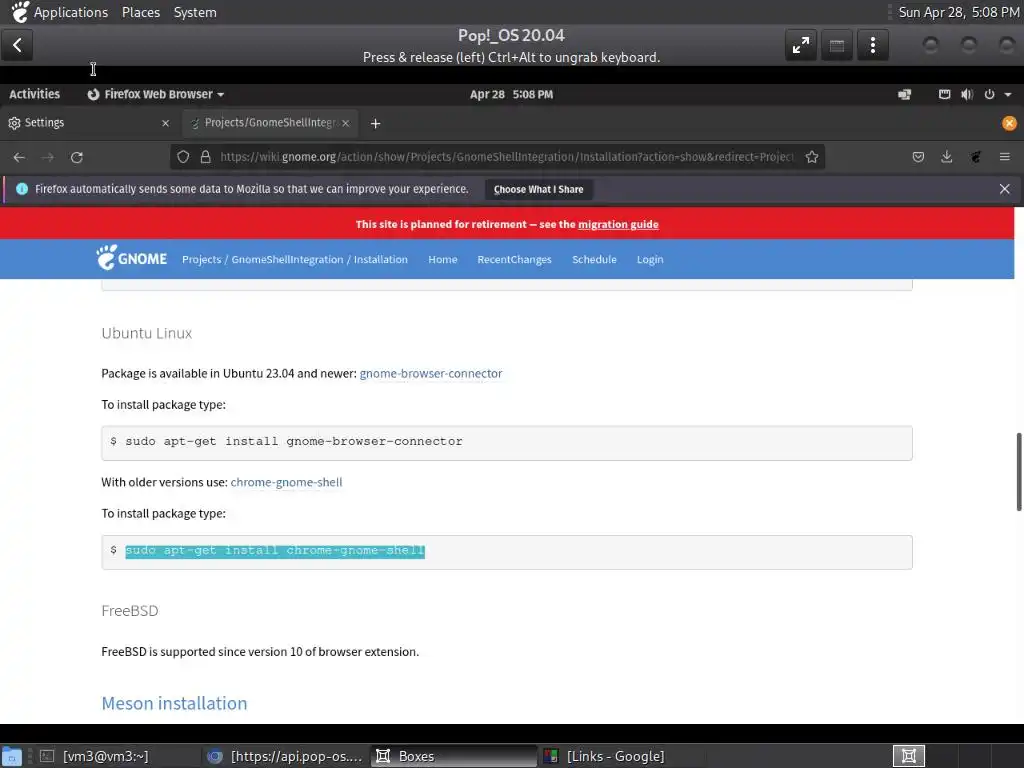Viewport: 1024px width, 768px height.
Task: Click the FreeBSD heading
Action: pos(130,611)
